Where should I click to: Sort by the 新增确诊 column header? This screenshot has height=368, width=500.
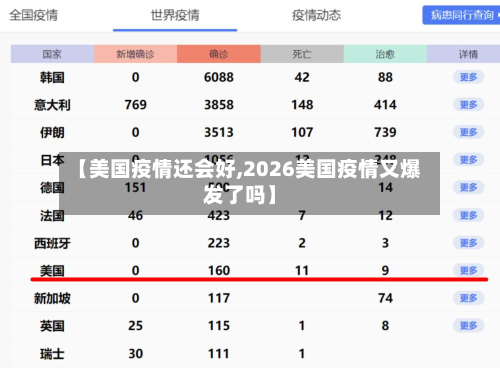coord(135,54)
